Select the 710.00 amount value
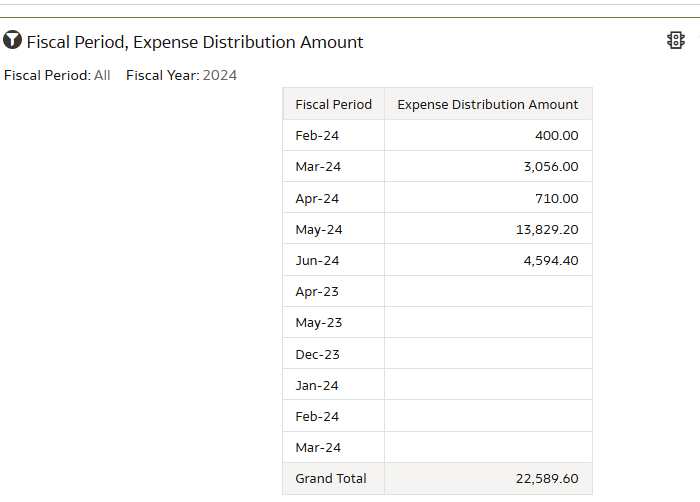This screenshot has height=502, width=700. coord(557,198)
